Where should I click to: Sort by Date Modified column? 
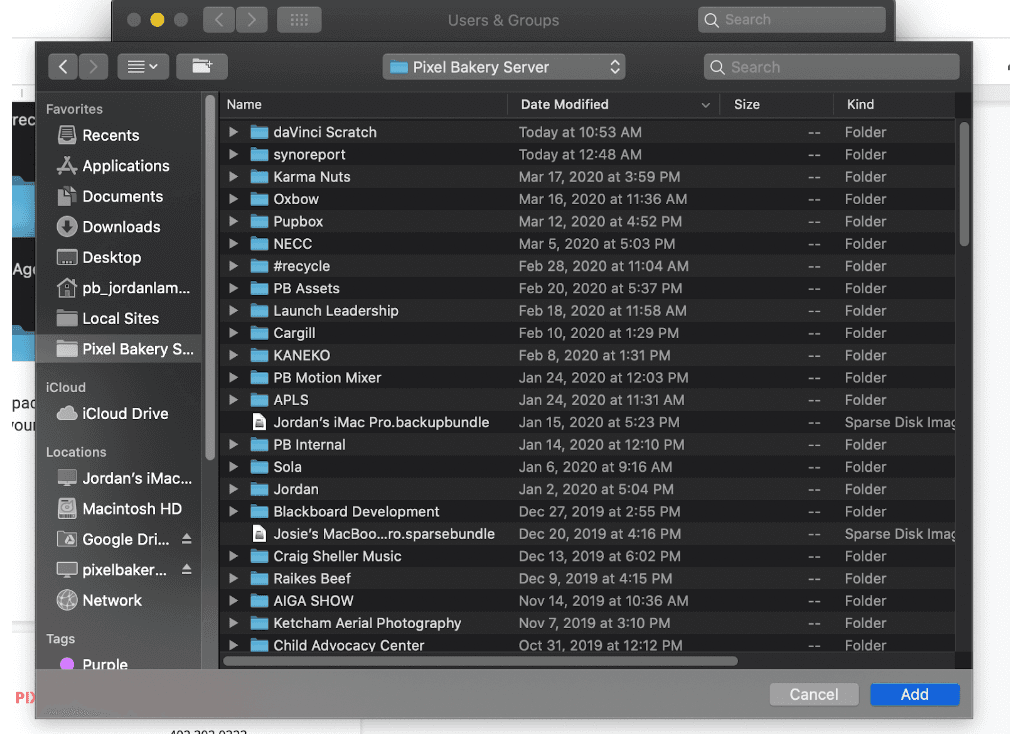[x=613, y=104]
